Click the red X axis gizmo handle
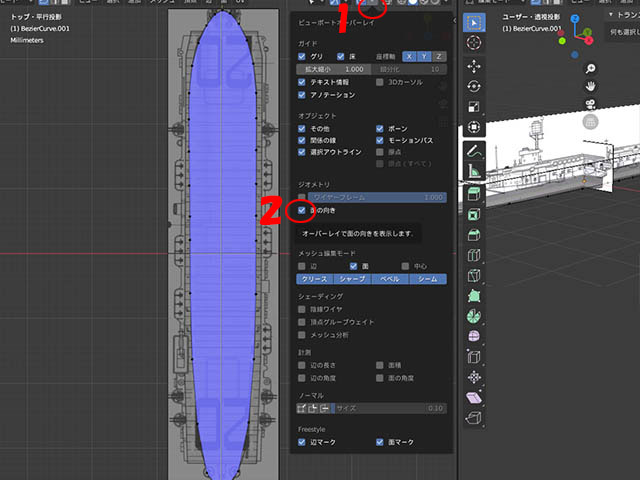The height and width of the screenshot is (480, 640). [x=589, y=40]
